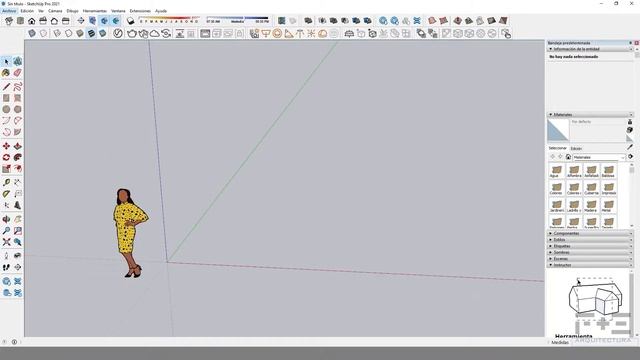Open the Ventana menu
The width and height of the screenshot is (640, 360).
coord(118,11)
